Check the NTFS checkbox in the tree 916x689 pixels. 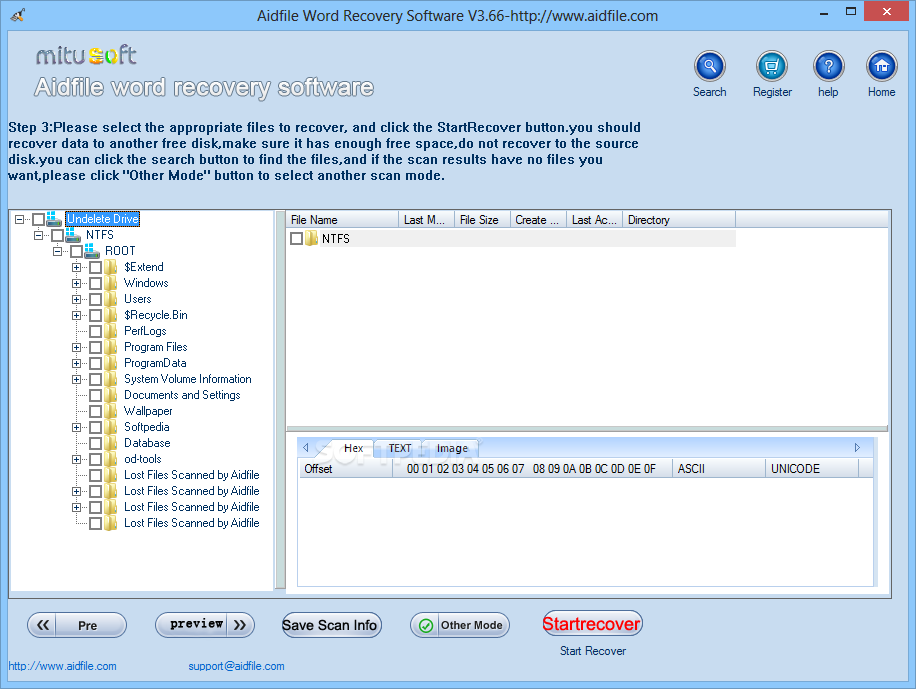57,235
